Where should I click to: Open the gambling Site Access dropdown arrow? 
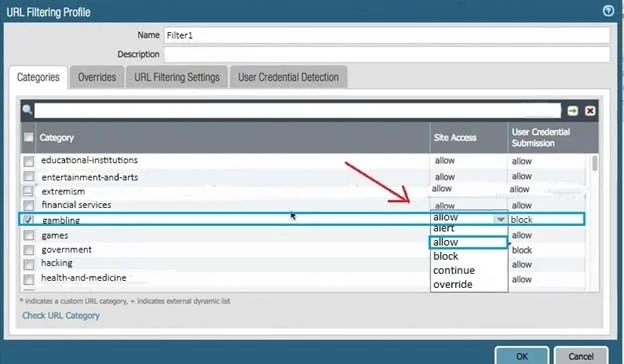(500, 219)
